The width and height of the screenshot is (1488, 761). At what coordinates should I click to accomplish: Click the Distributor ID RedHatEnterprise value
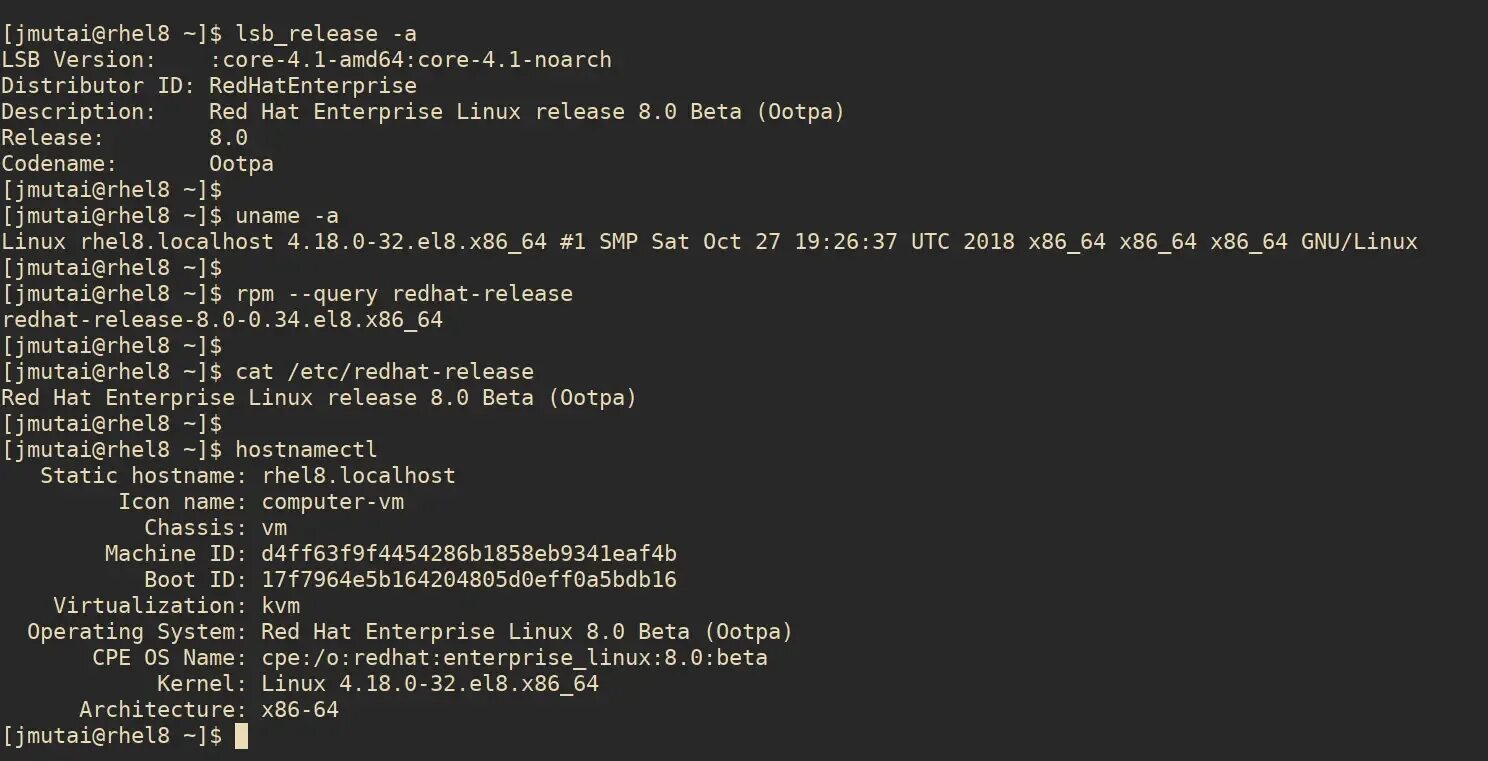313,86
